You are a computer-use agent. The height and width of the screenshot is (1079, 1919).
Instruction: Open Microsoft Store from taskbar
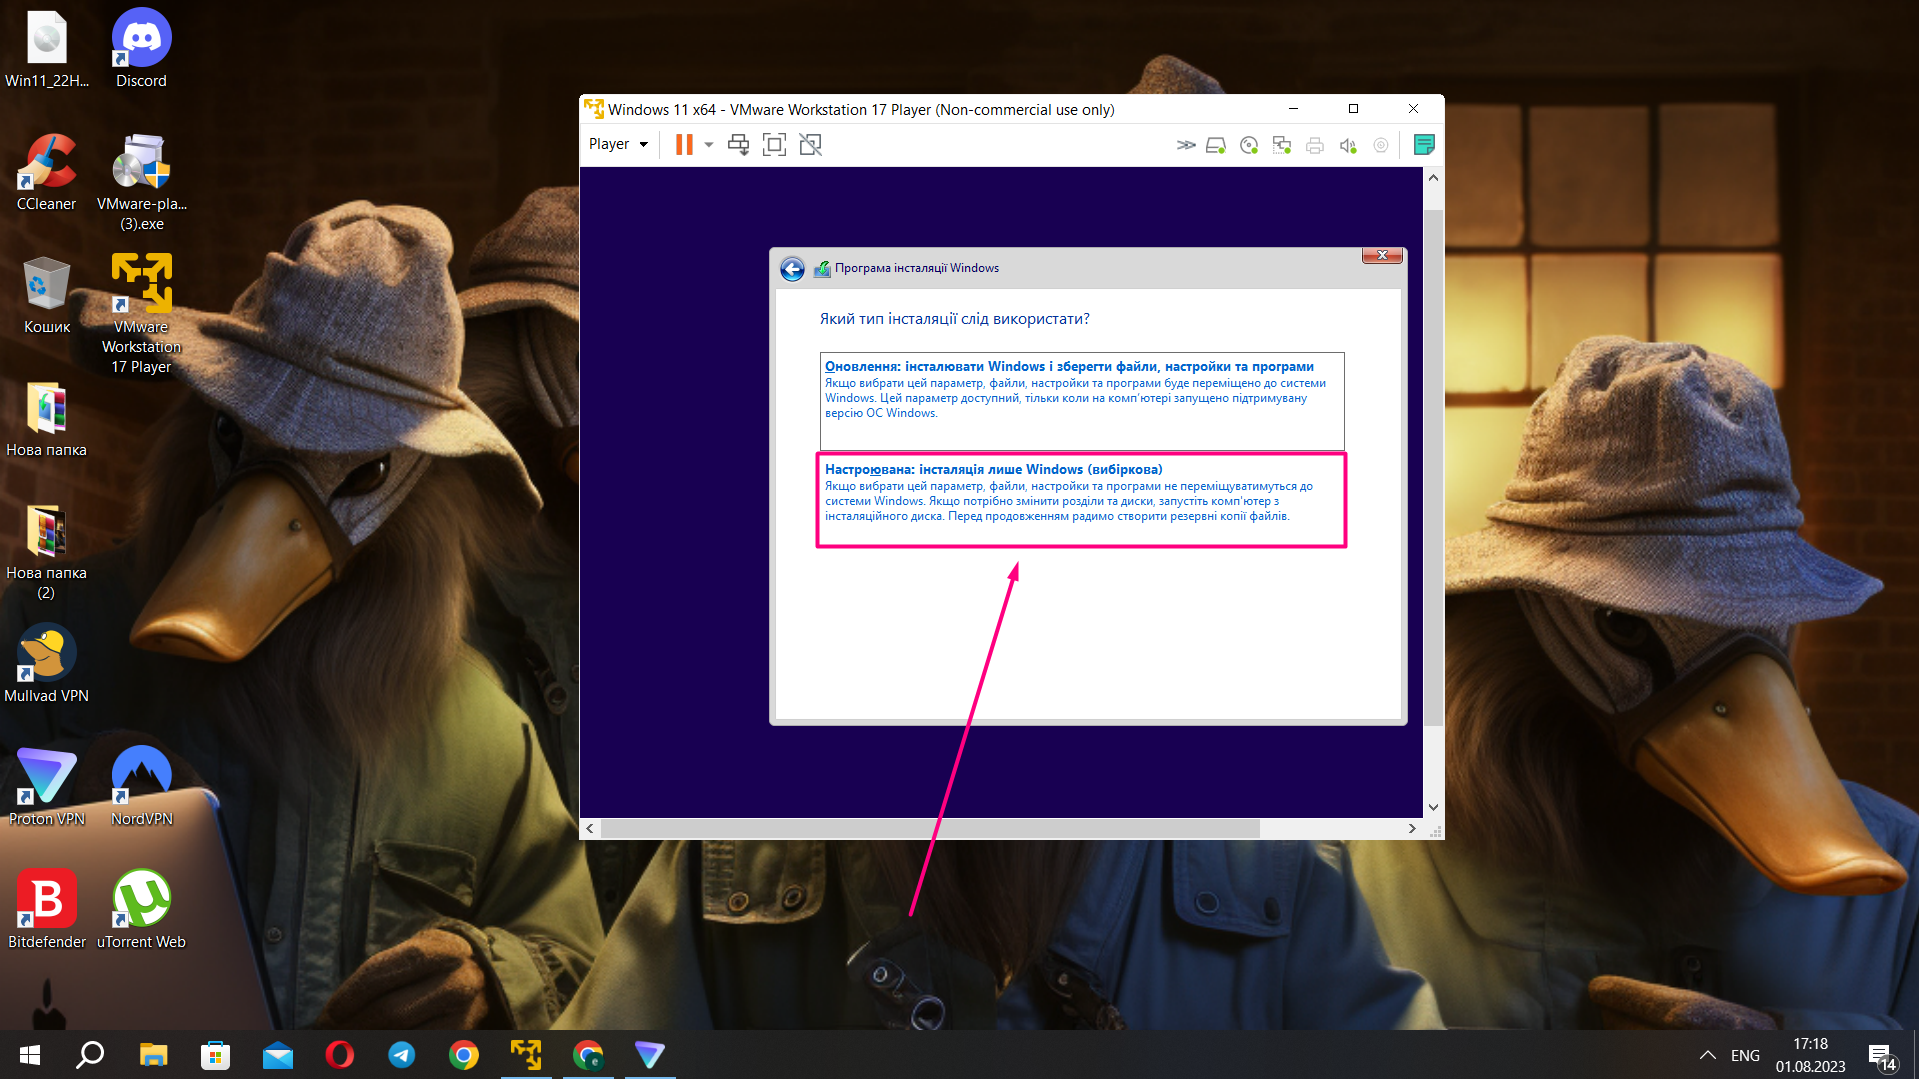click(215, 1055)
